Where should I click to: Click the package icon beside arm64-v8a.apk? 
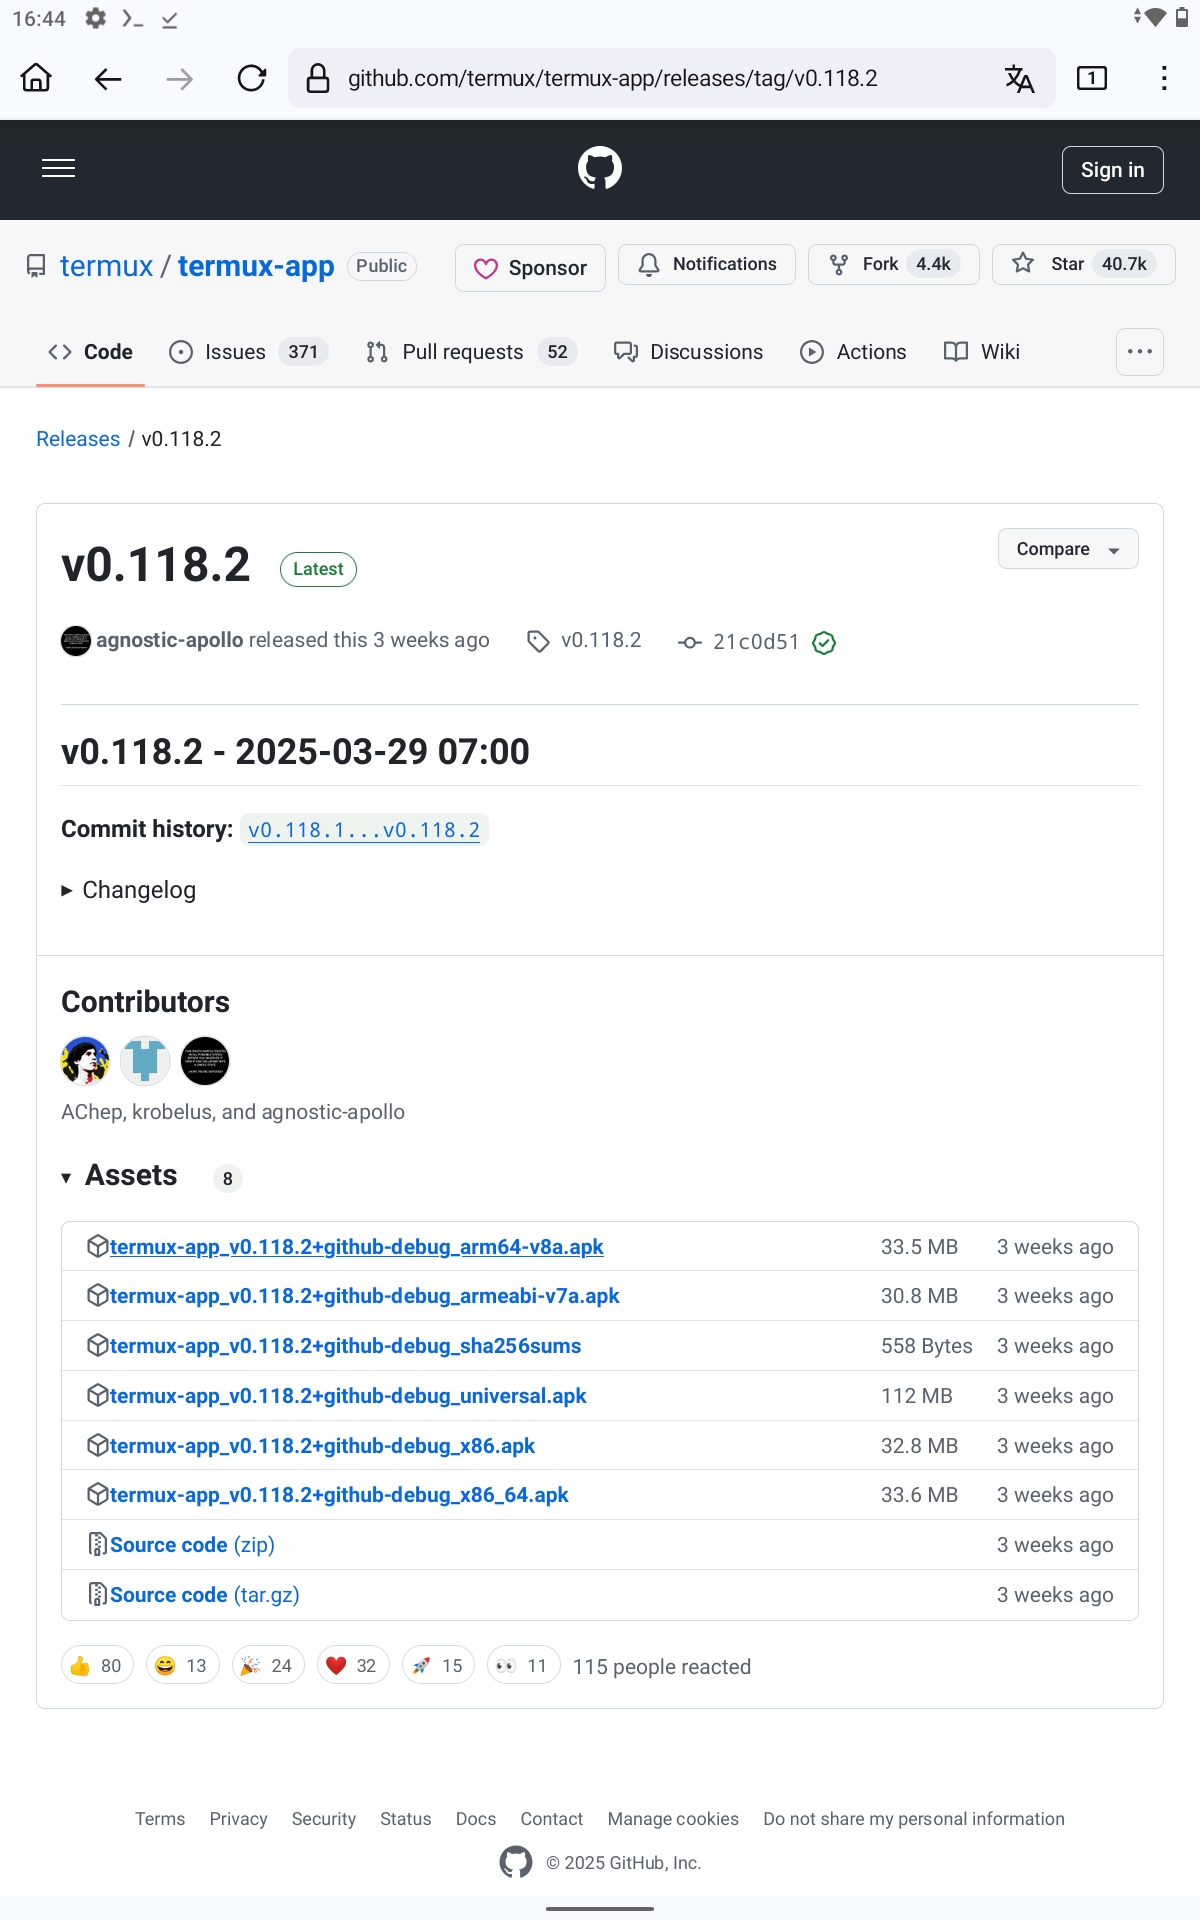point(97,1246)
